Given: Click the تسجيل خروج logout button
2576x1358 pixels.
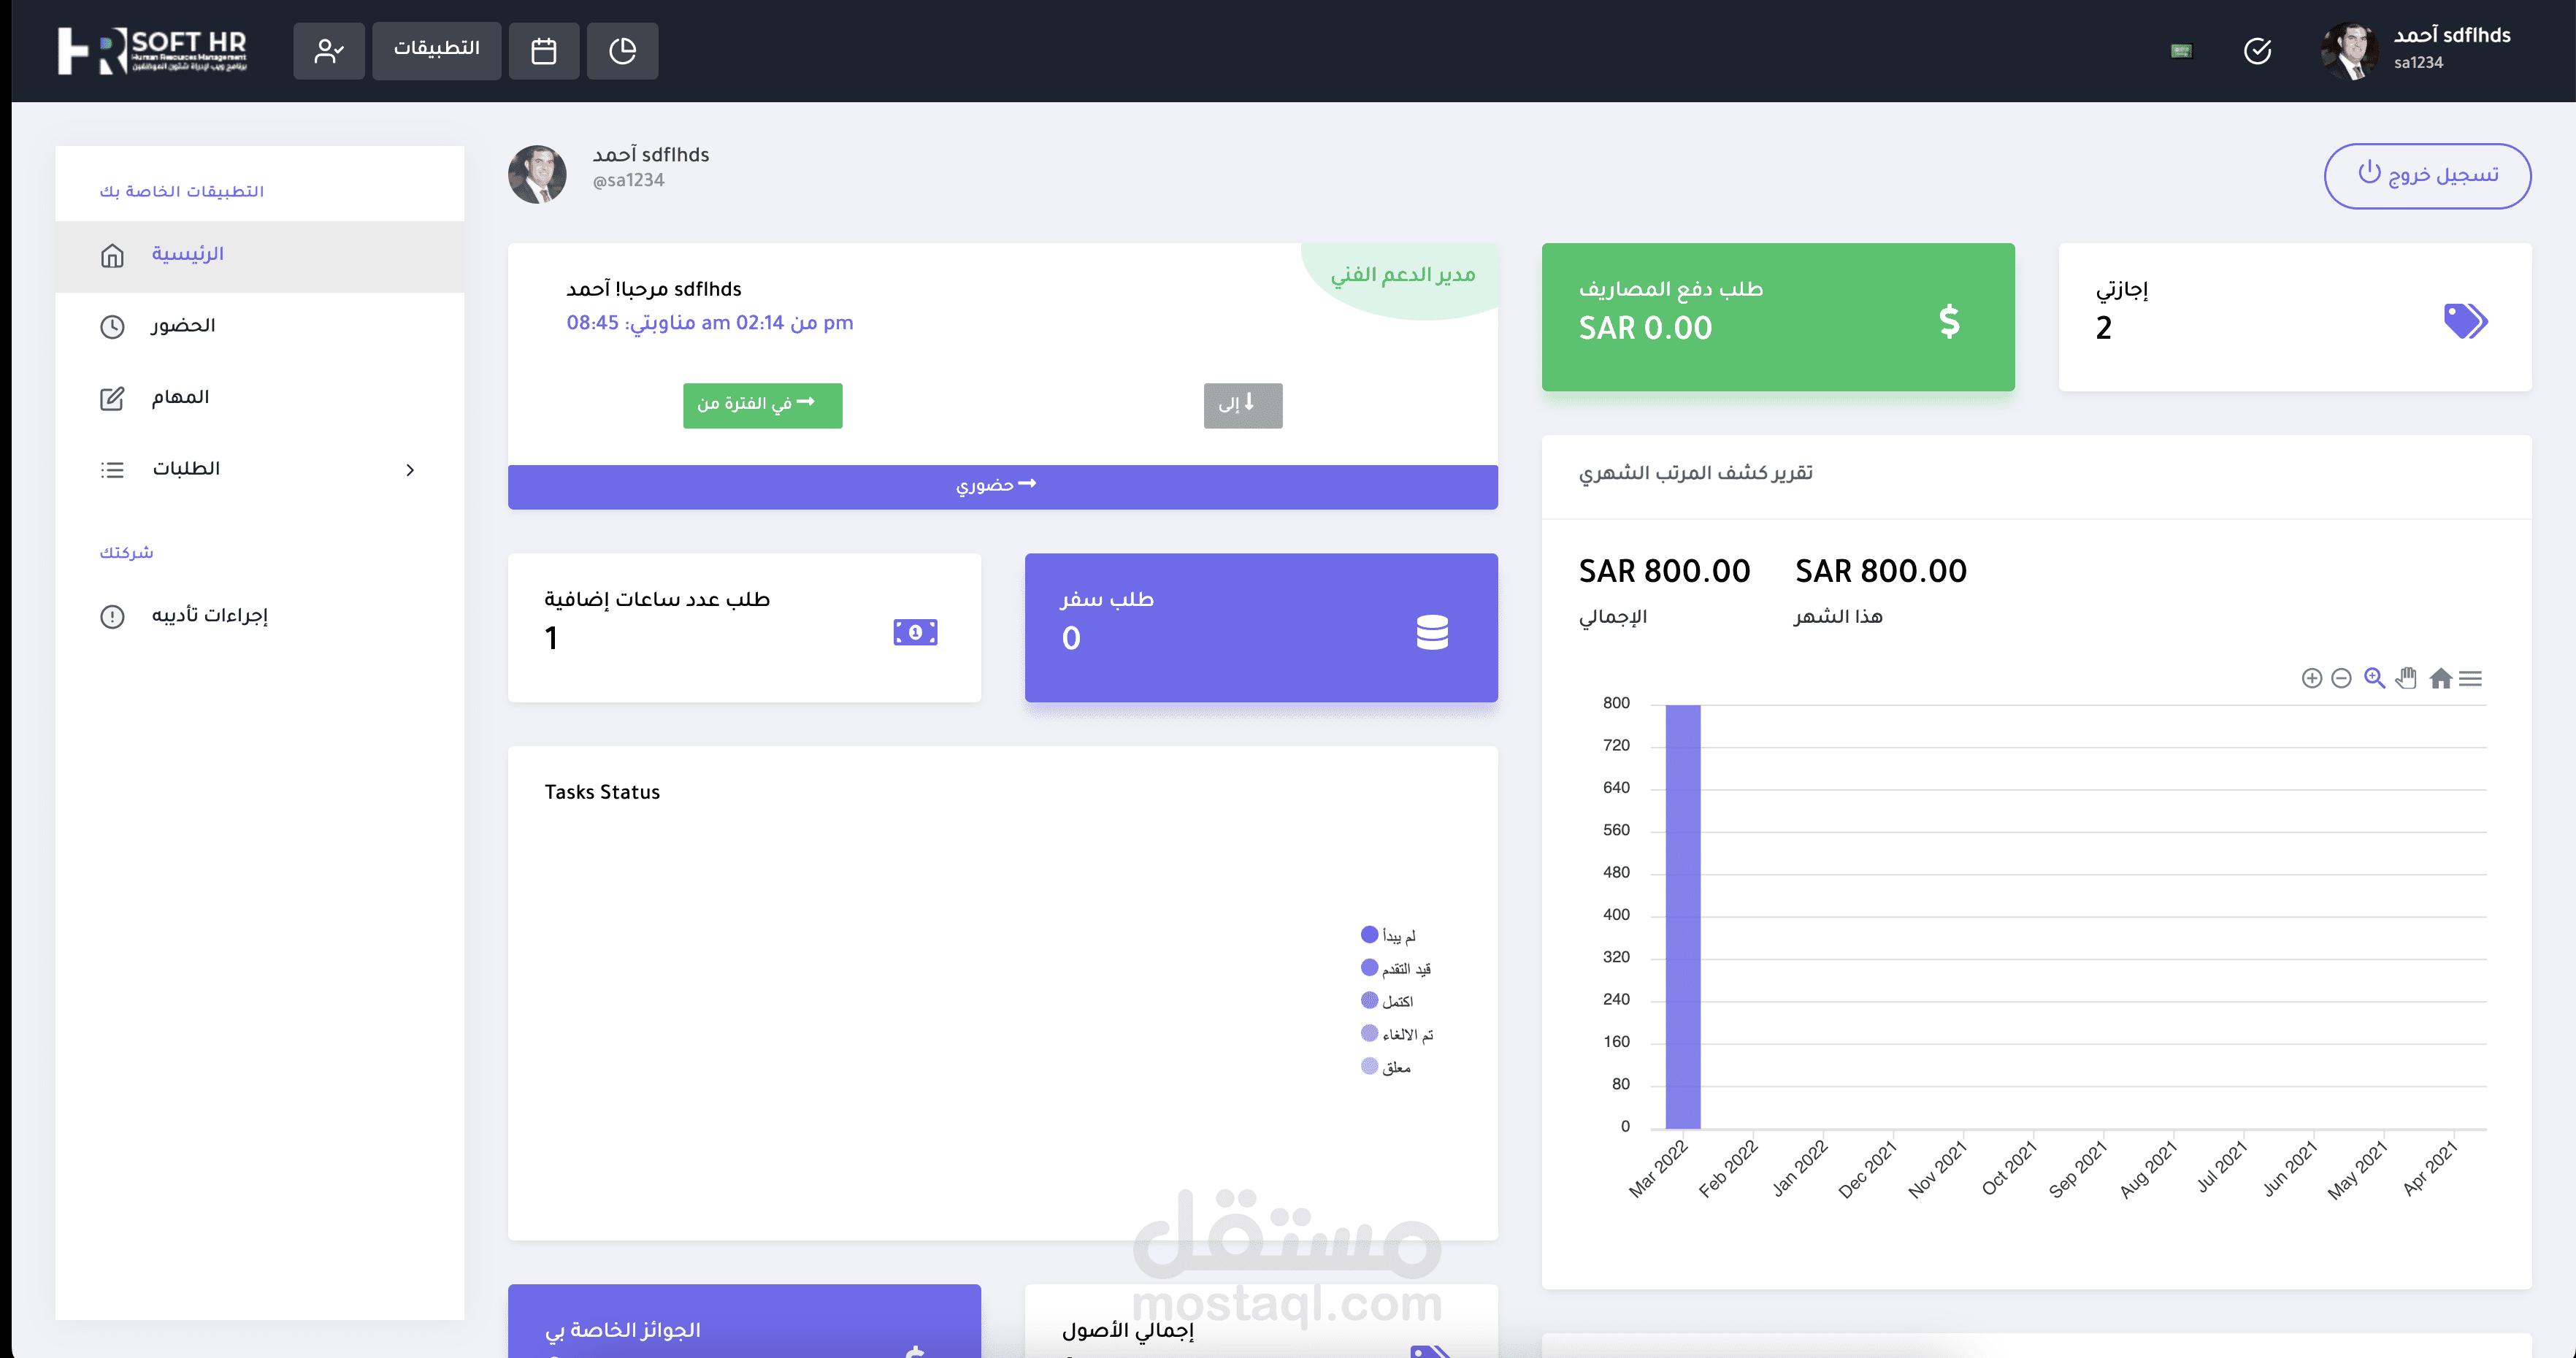Looking at the screenshot, I should coord(2427,176).
